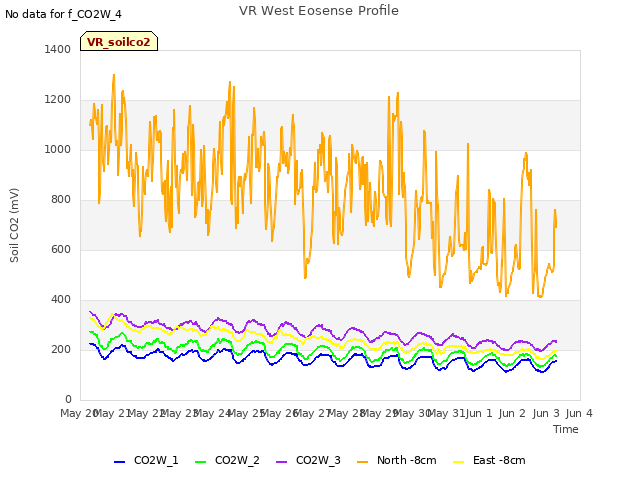This screenshot has height=480, width=640.
Task: Click the chart title VR West Eosense Profile
Action: [319, 11]
